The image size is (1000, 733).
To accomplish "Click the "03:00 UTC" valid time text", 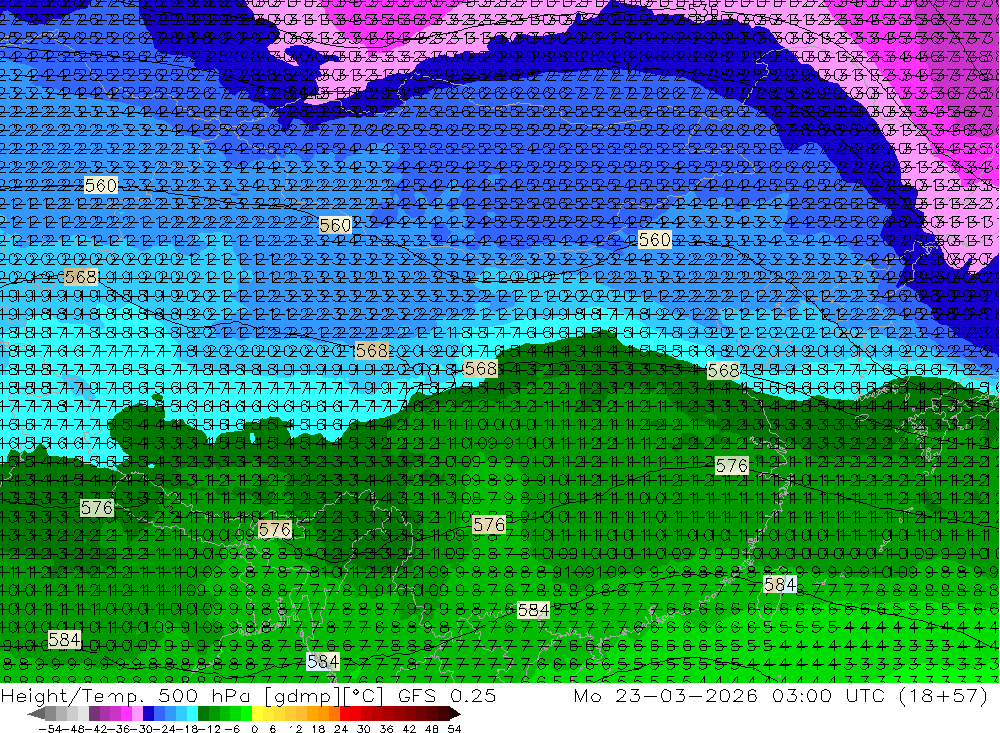I will pyautogui.click(x=829, y=695).
